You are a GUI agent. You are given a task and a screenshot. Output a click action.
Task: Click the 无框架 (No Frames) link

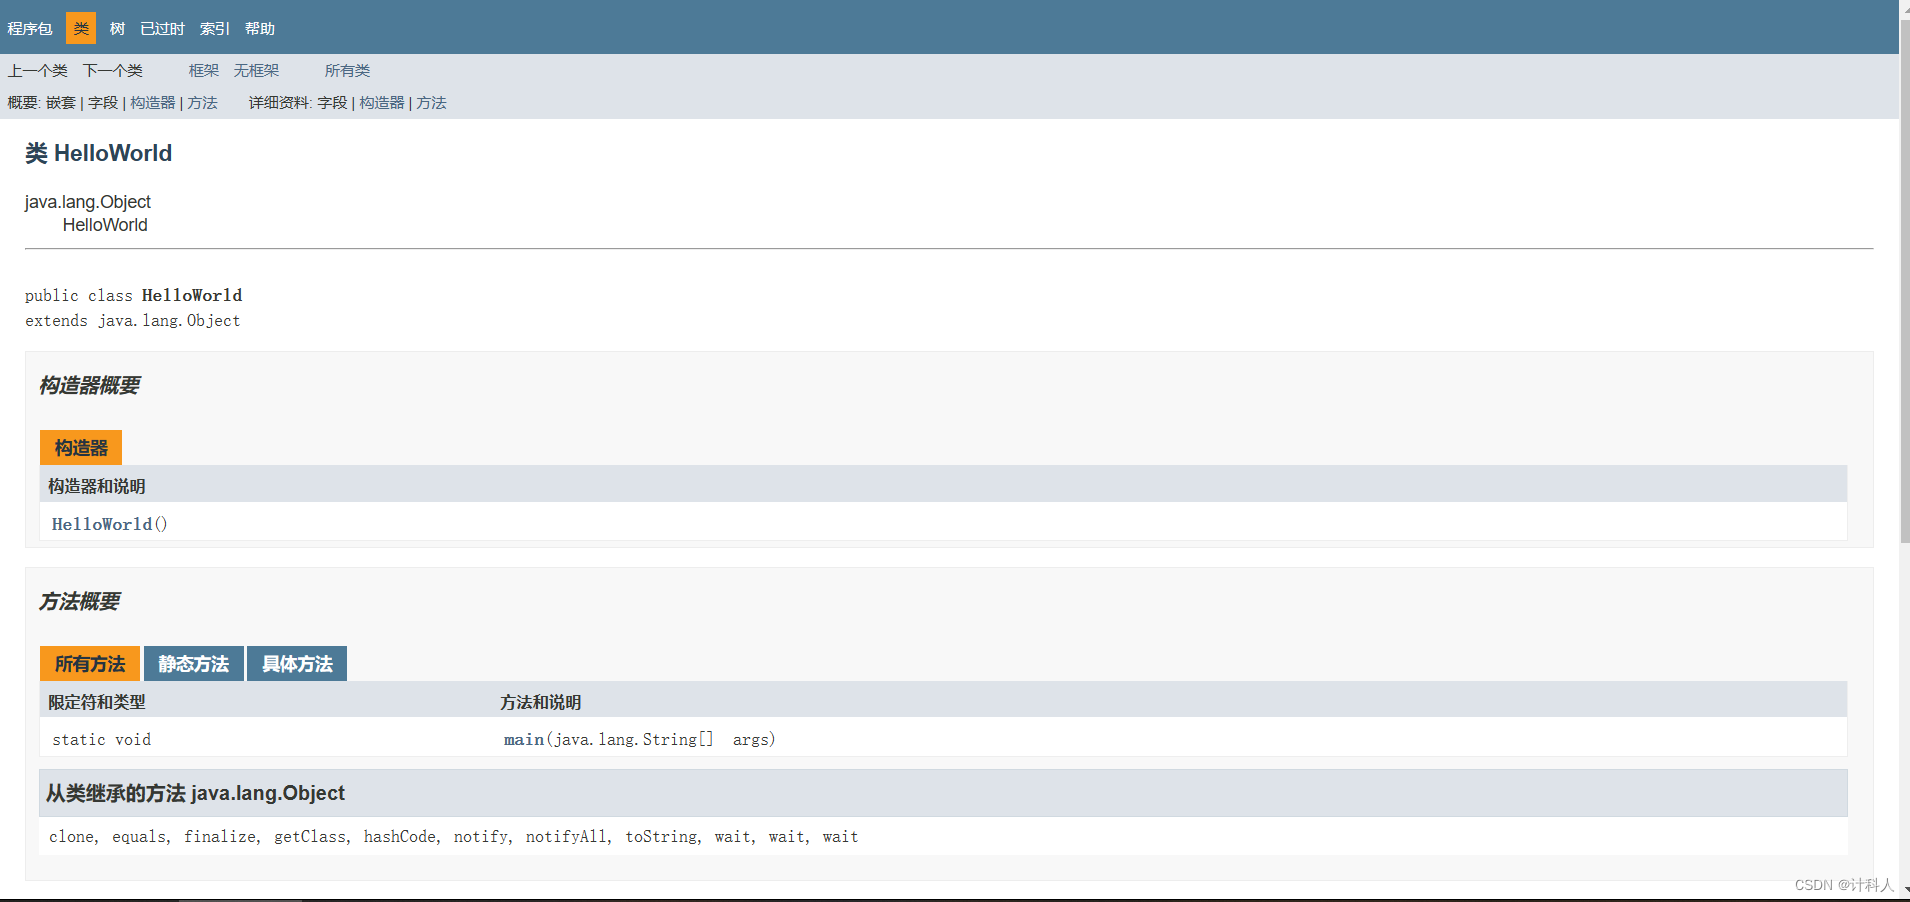pyautogui.click(x=256, y=70)
